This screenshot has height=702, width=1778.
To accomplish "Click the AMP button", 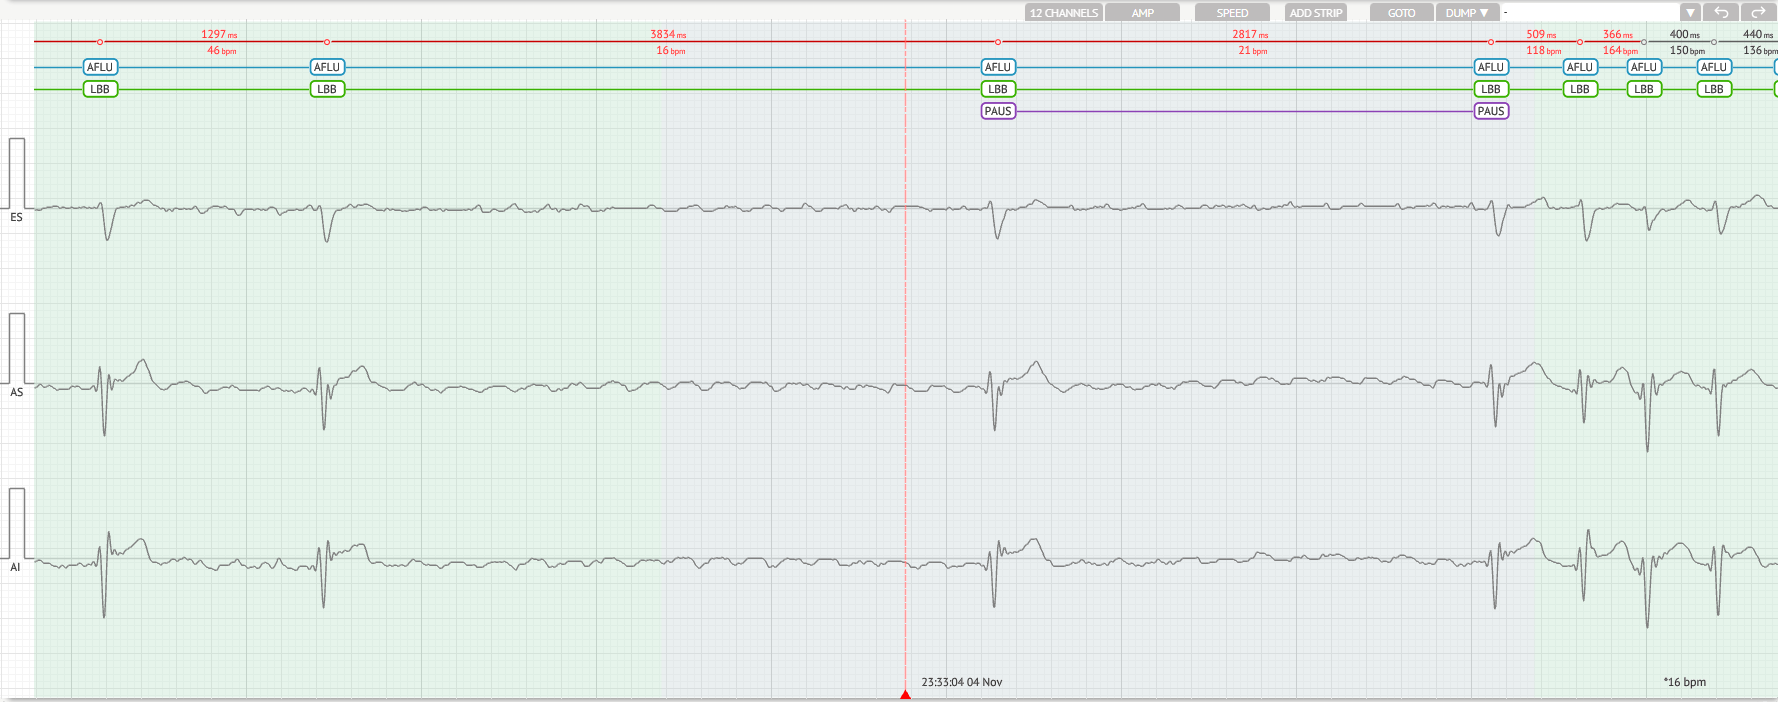I will tap(1142, 13).
